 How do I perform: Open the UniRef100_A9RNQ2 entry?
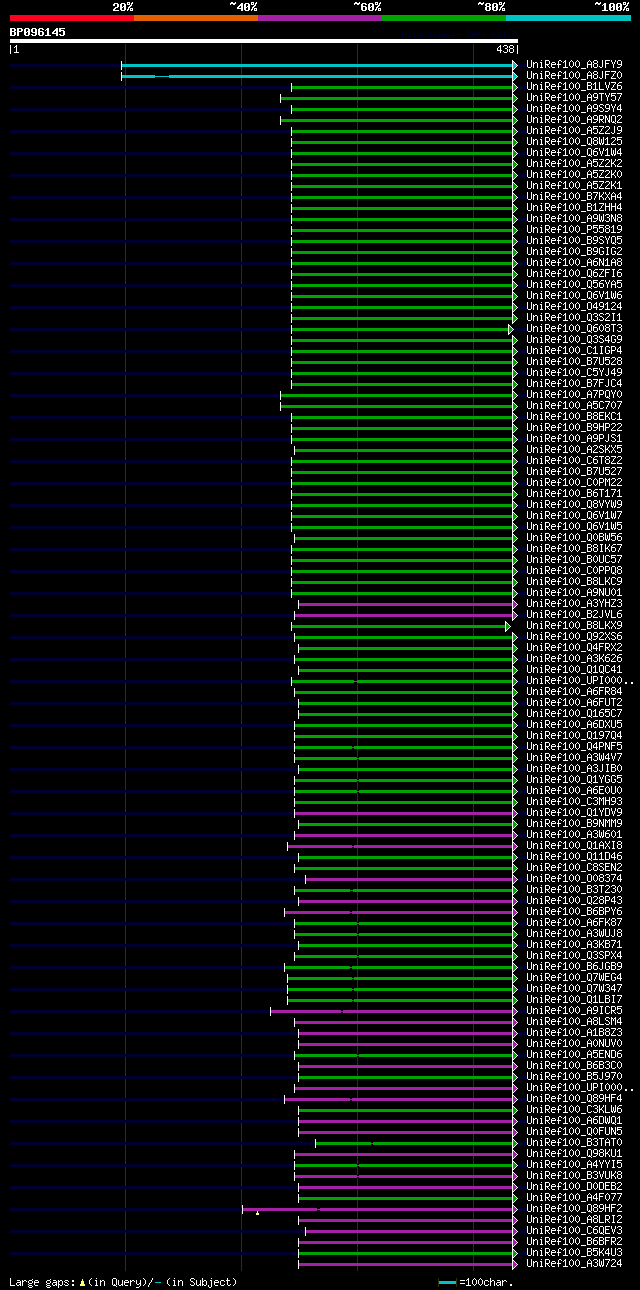click(574, 120)
